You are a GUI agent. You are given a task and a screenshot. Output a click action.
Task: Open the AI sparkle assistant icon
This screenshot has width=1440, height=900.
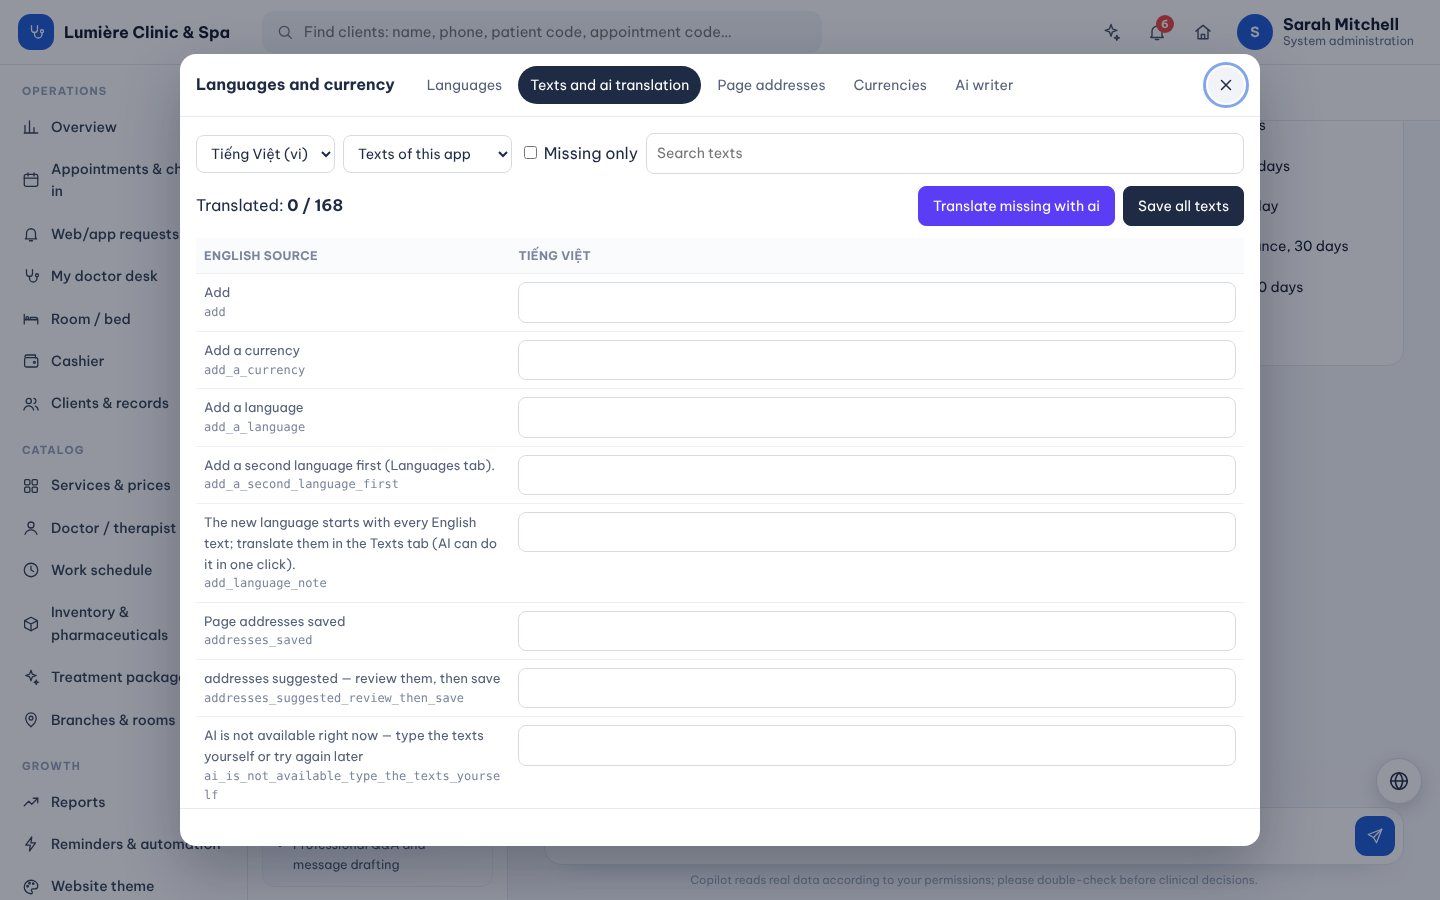(x=1112, y=32)
